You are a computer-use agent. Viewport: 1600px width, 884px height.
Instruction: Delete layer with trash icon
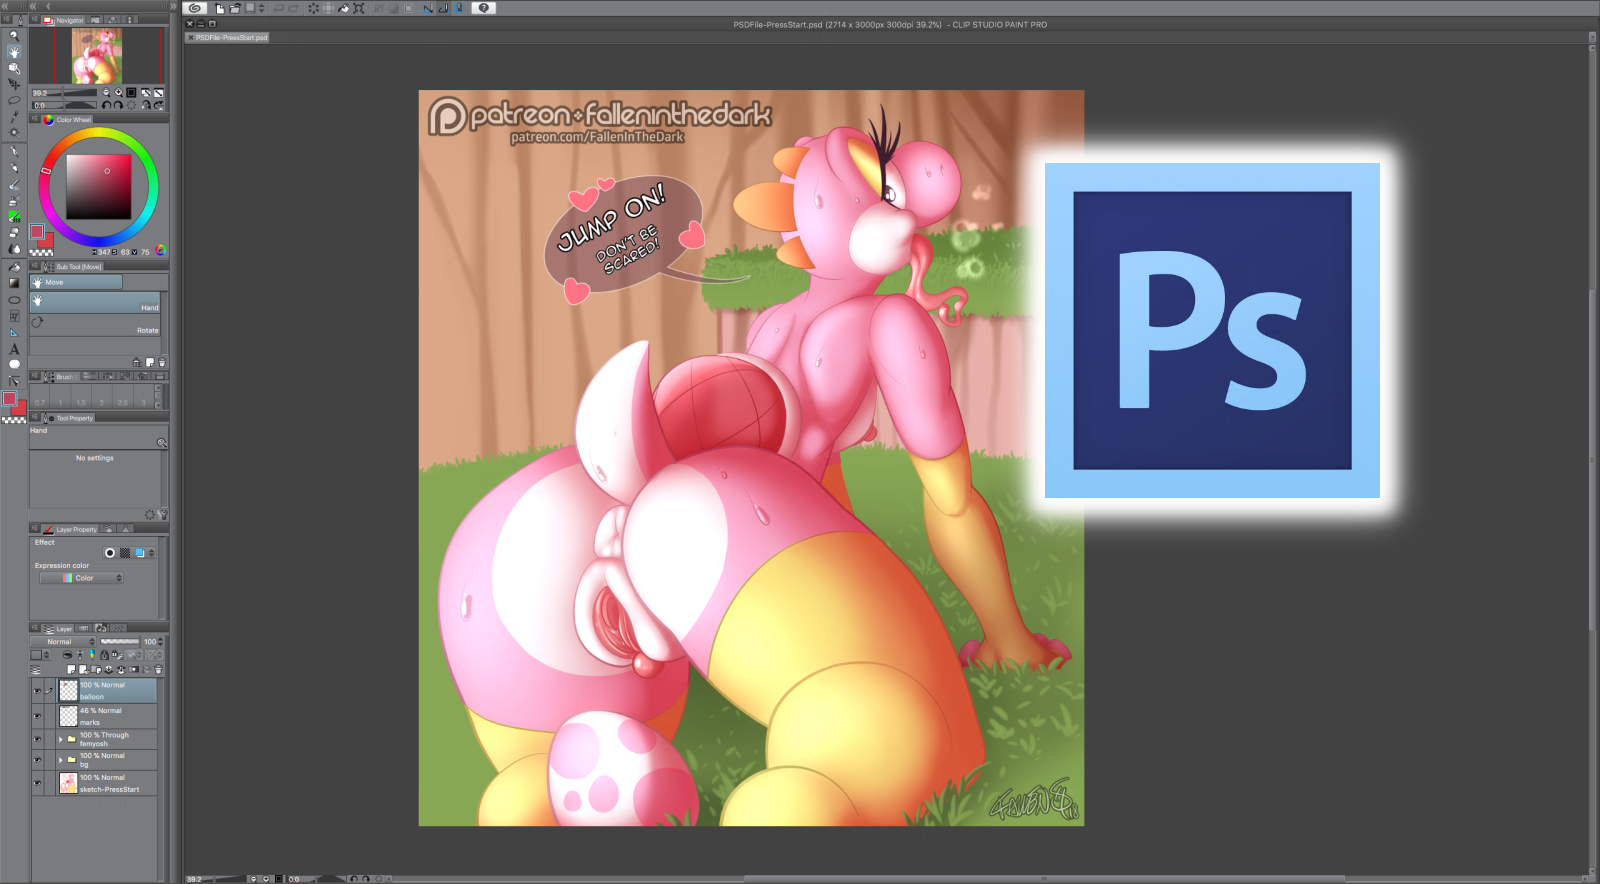coord(158,670)
